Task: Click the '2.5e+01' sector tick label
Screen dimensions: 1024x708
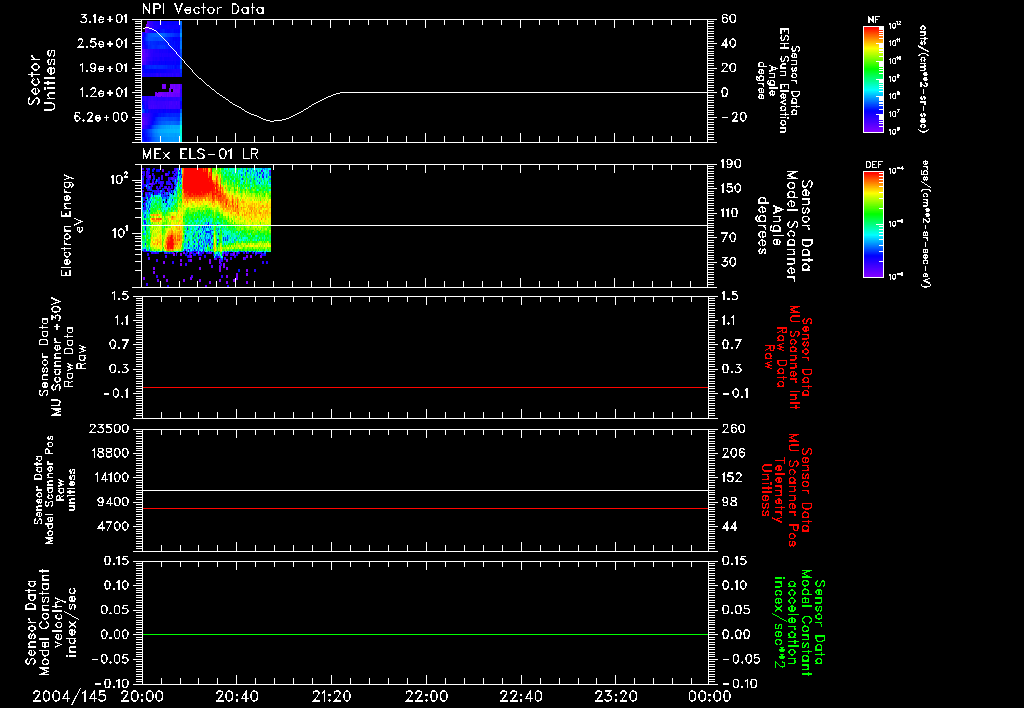Action: point(104,43)
